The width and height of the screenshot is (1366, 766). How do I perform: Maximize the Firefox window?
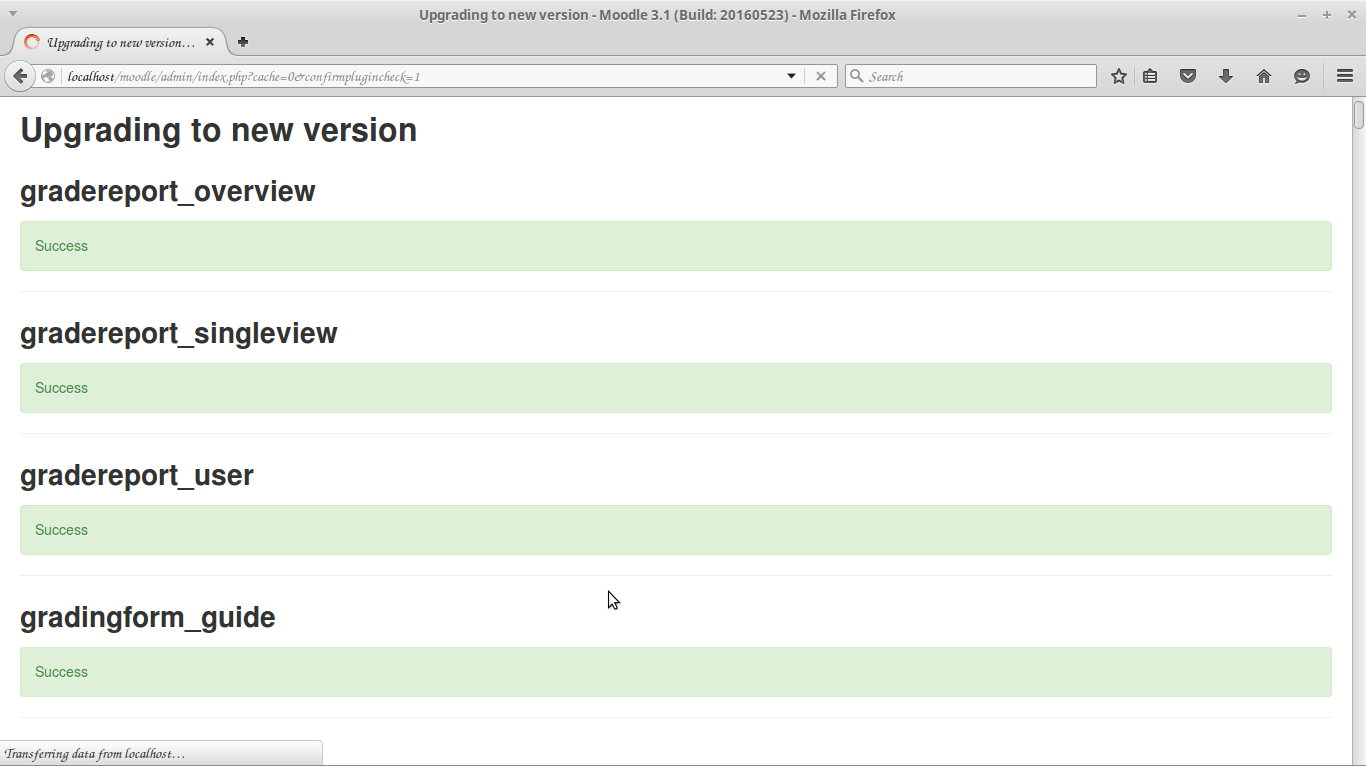point(1327,15)
